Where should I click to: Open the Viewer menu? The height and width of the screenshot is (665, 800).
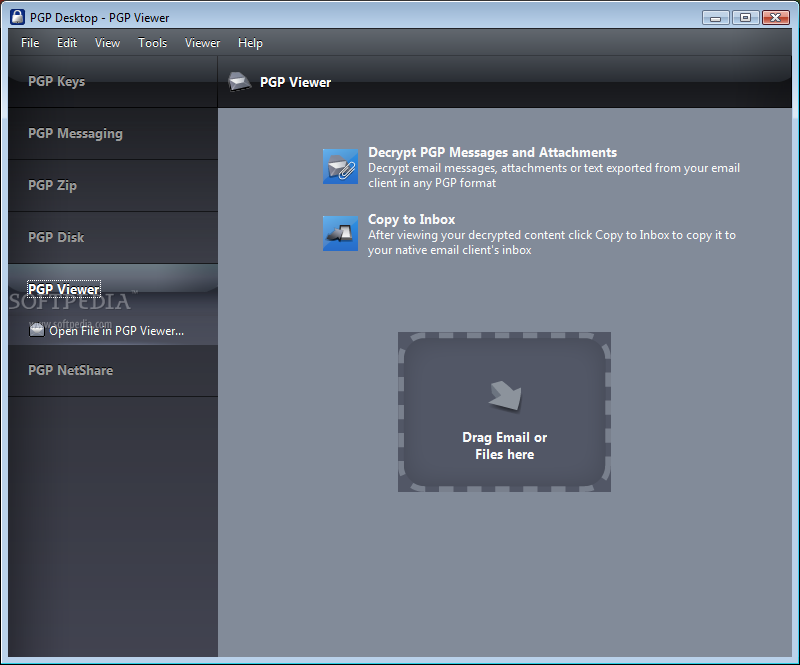point(203,43)
